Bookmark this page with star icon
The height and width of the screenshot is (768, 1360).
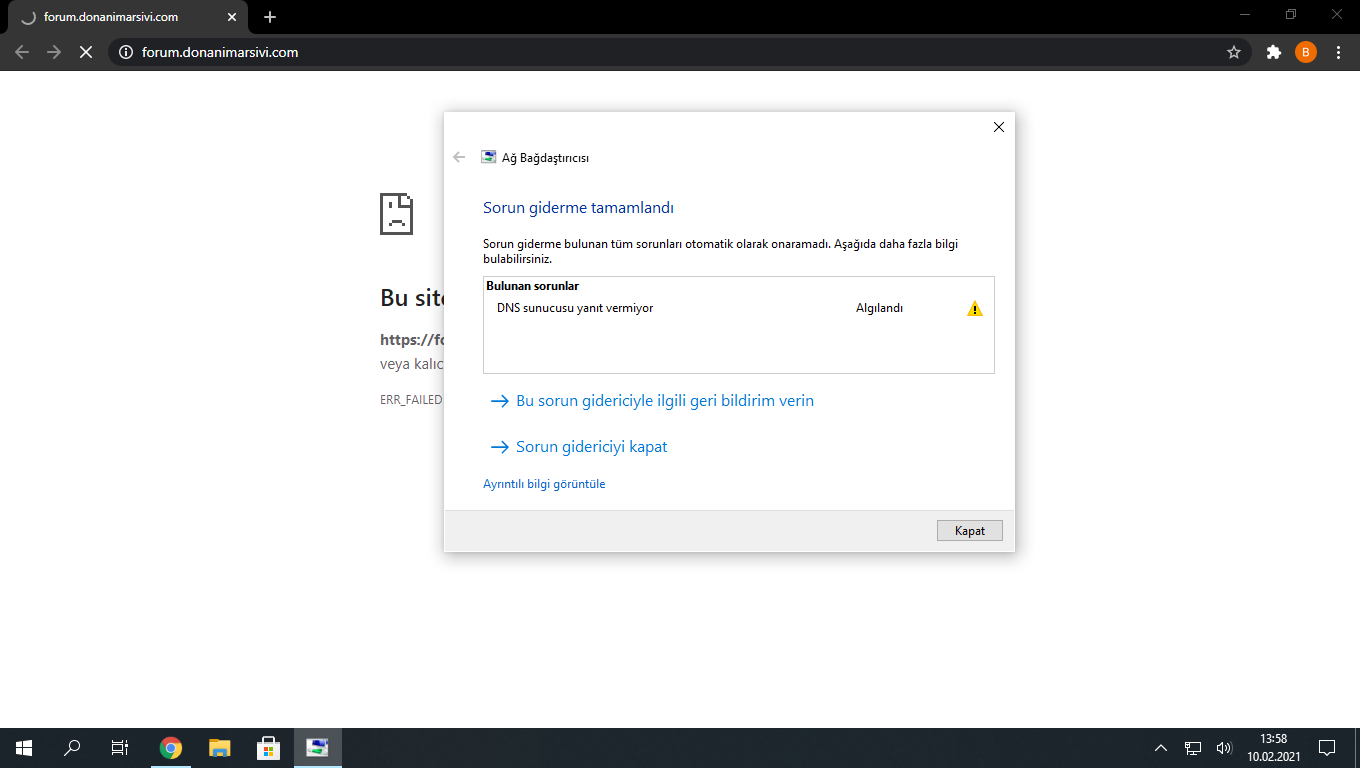[1234, 52]
